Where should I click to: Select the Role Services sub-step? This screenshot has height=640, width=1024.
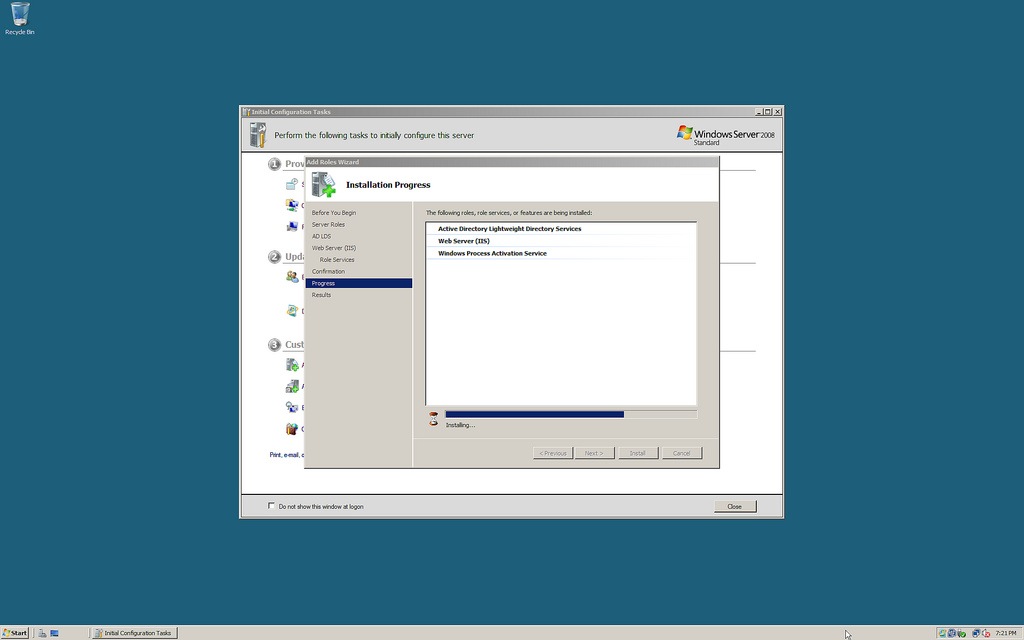pyautogui.click(x=337, y=260)
